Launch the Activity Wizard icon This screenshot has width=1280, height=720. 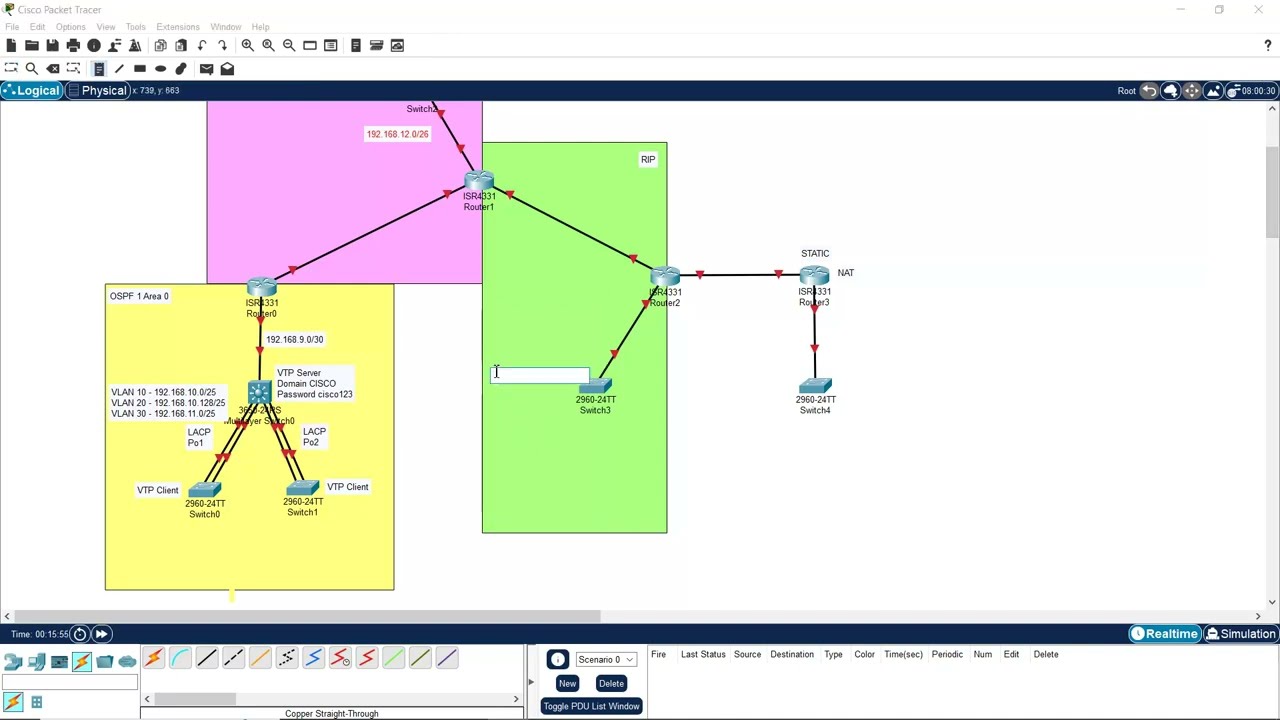135,45
